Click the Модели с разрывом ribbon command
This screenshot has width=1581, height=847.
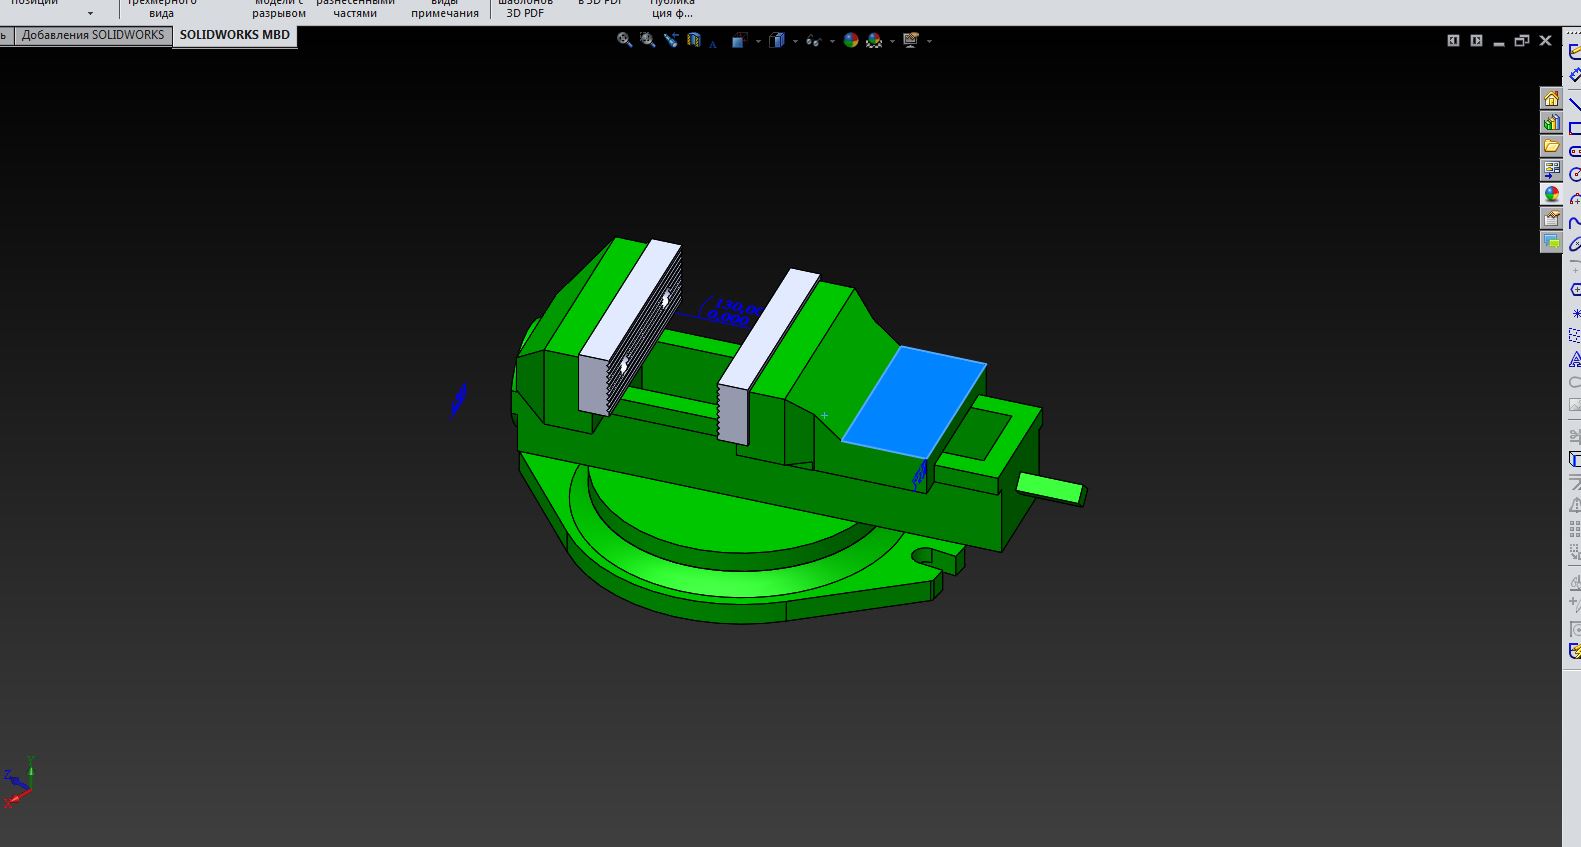[279, 8]
